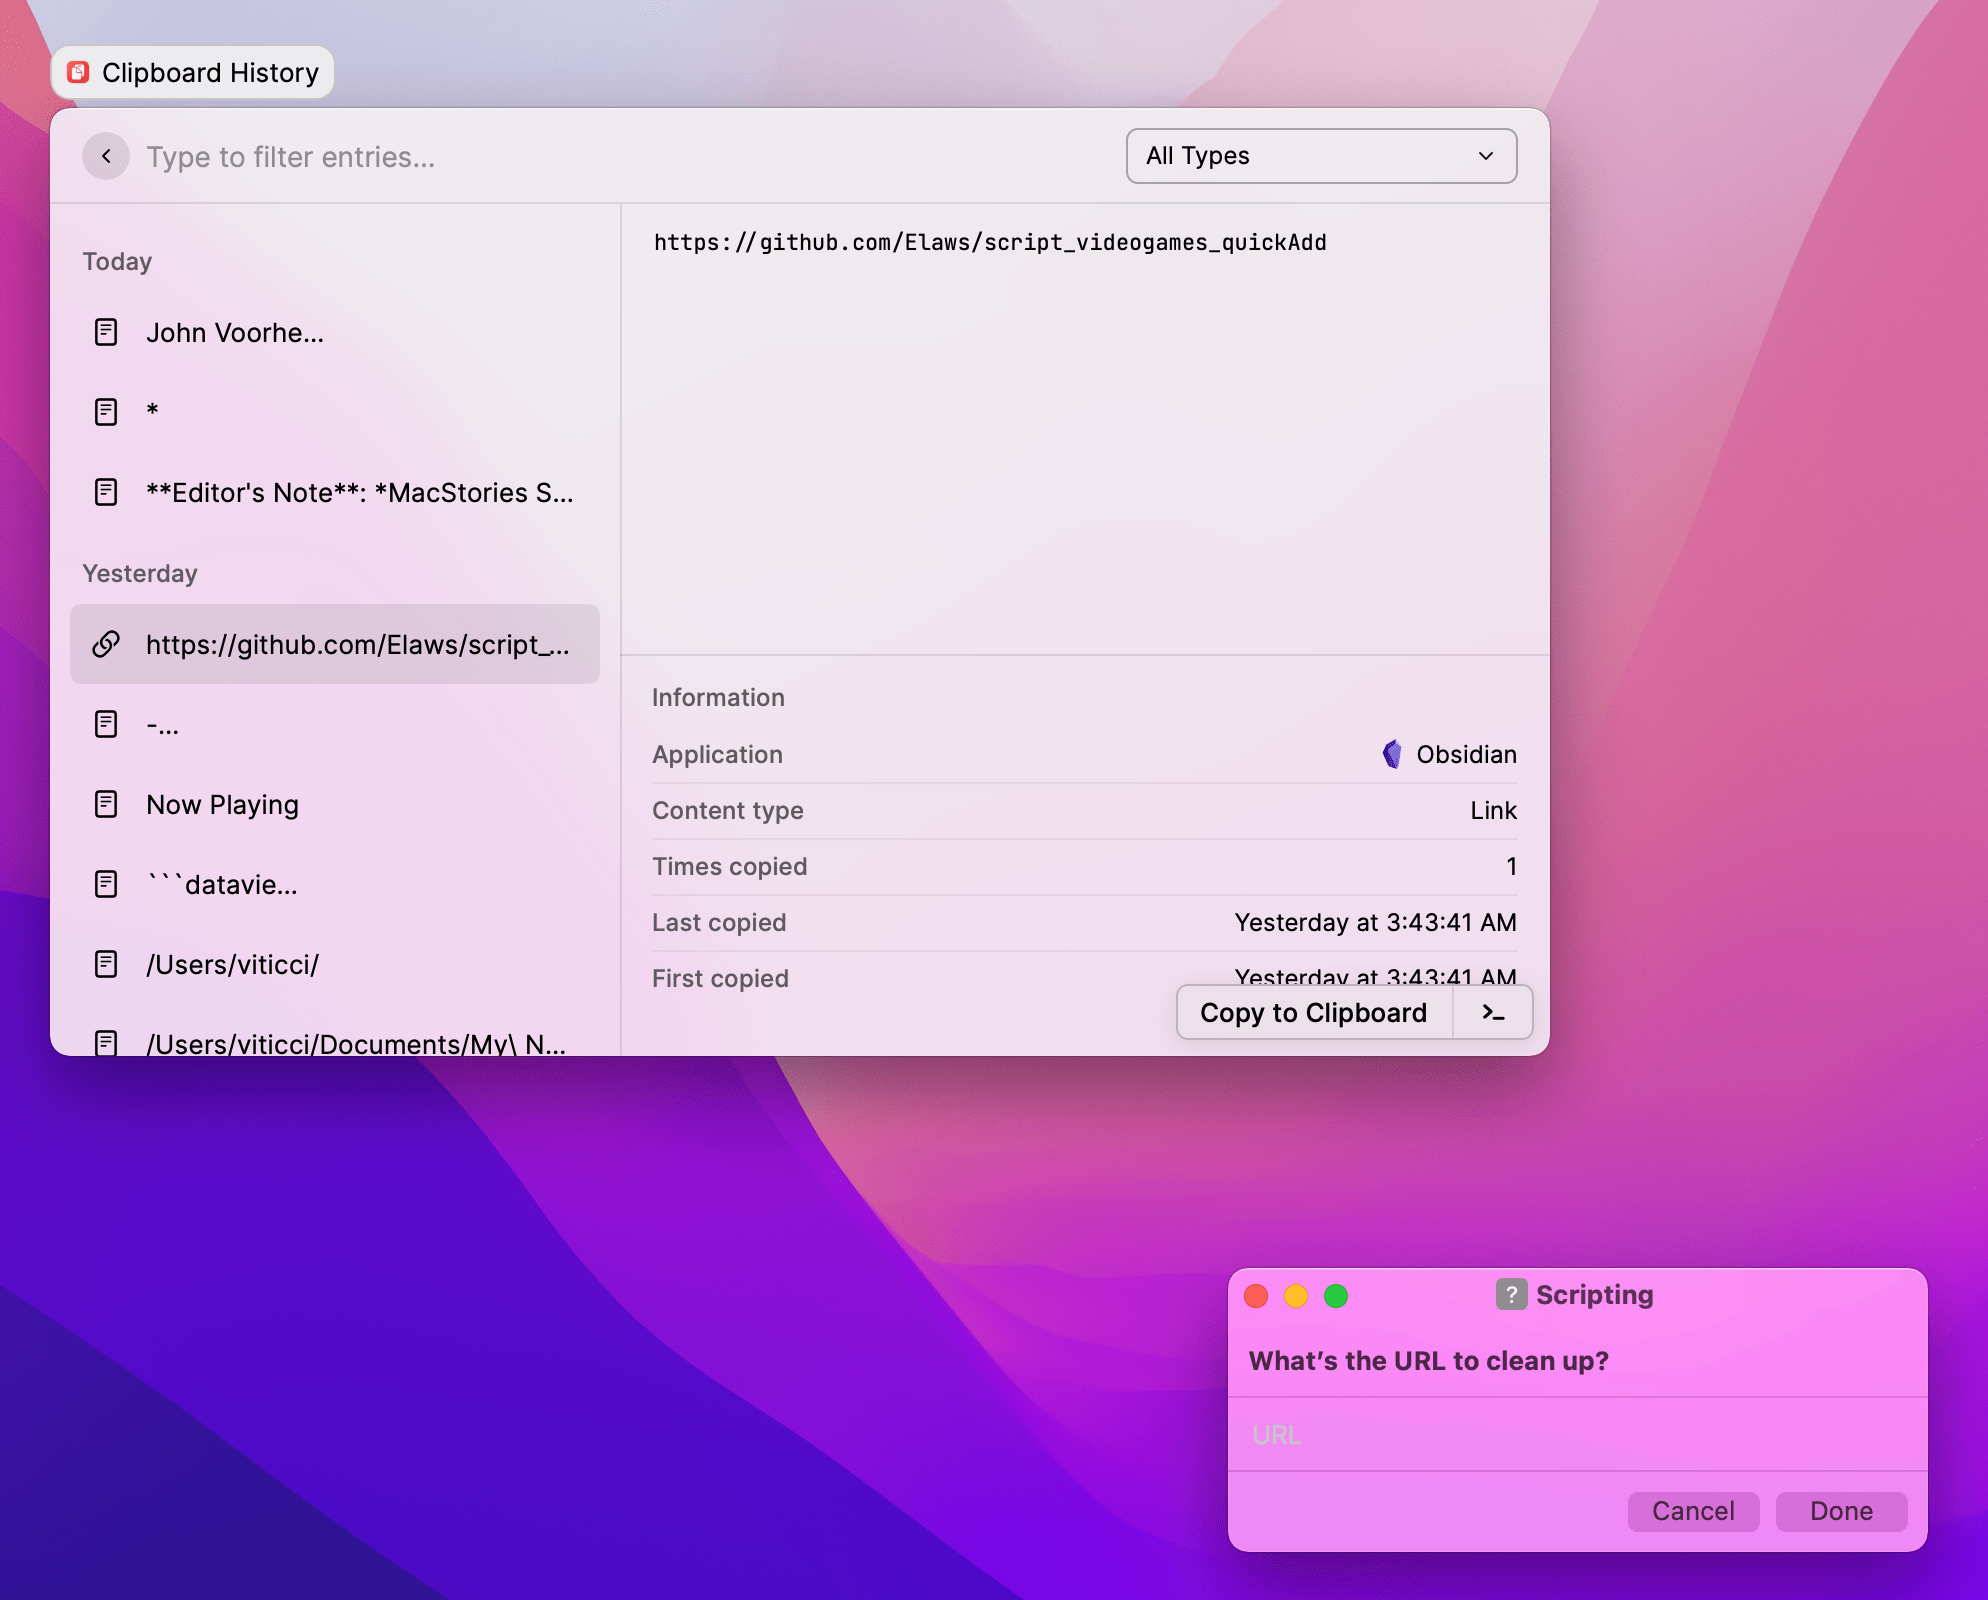Click the Obsidian application icon
The height and width of the screenshot is (1600, 1988).
click(1391, 754)
